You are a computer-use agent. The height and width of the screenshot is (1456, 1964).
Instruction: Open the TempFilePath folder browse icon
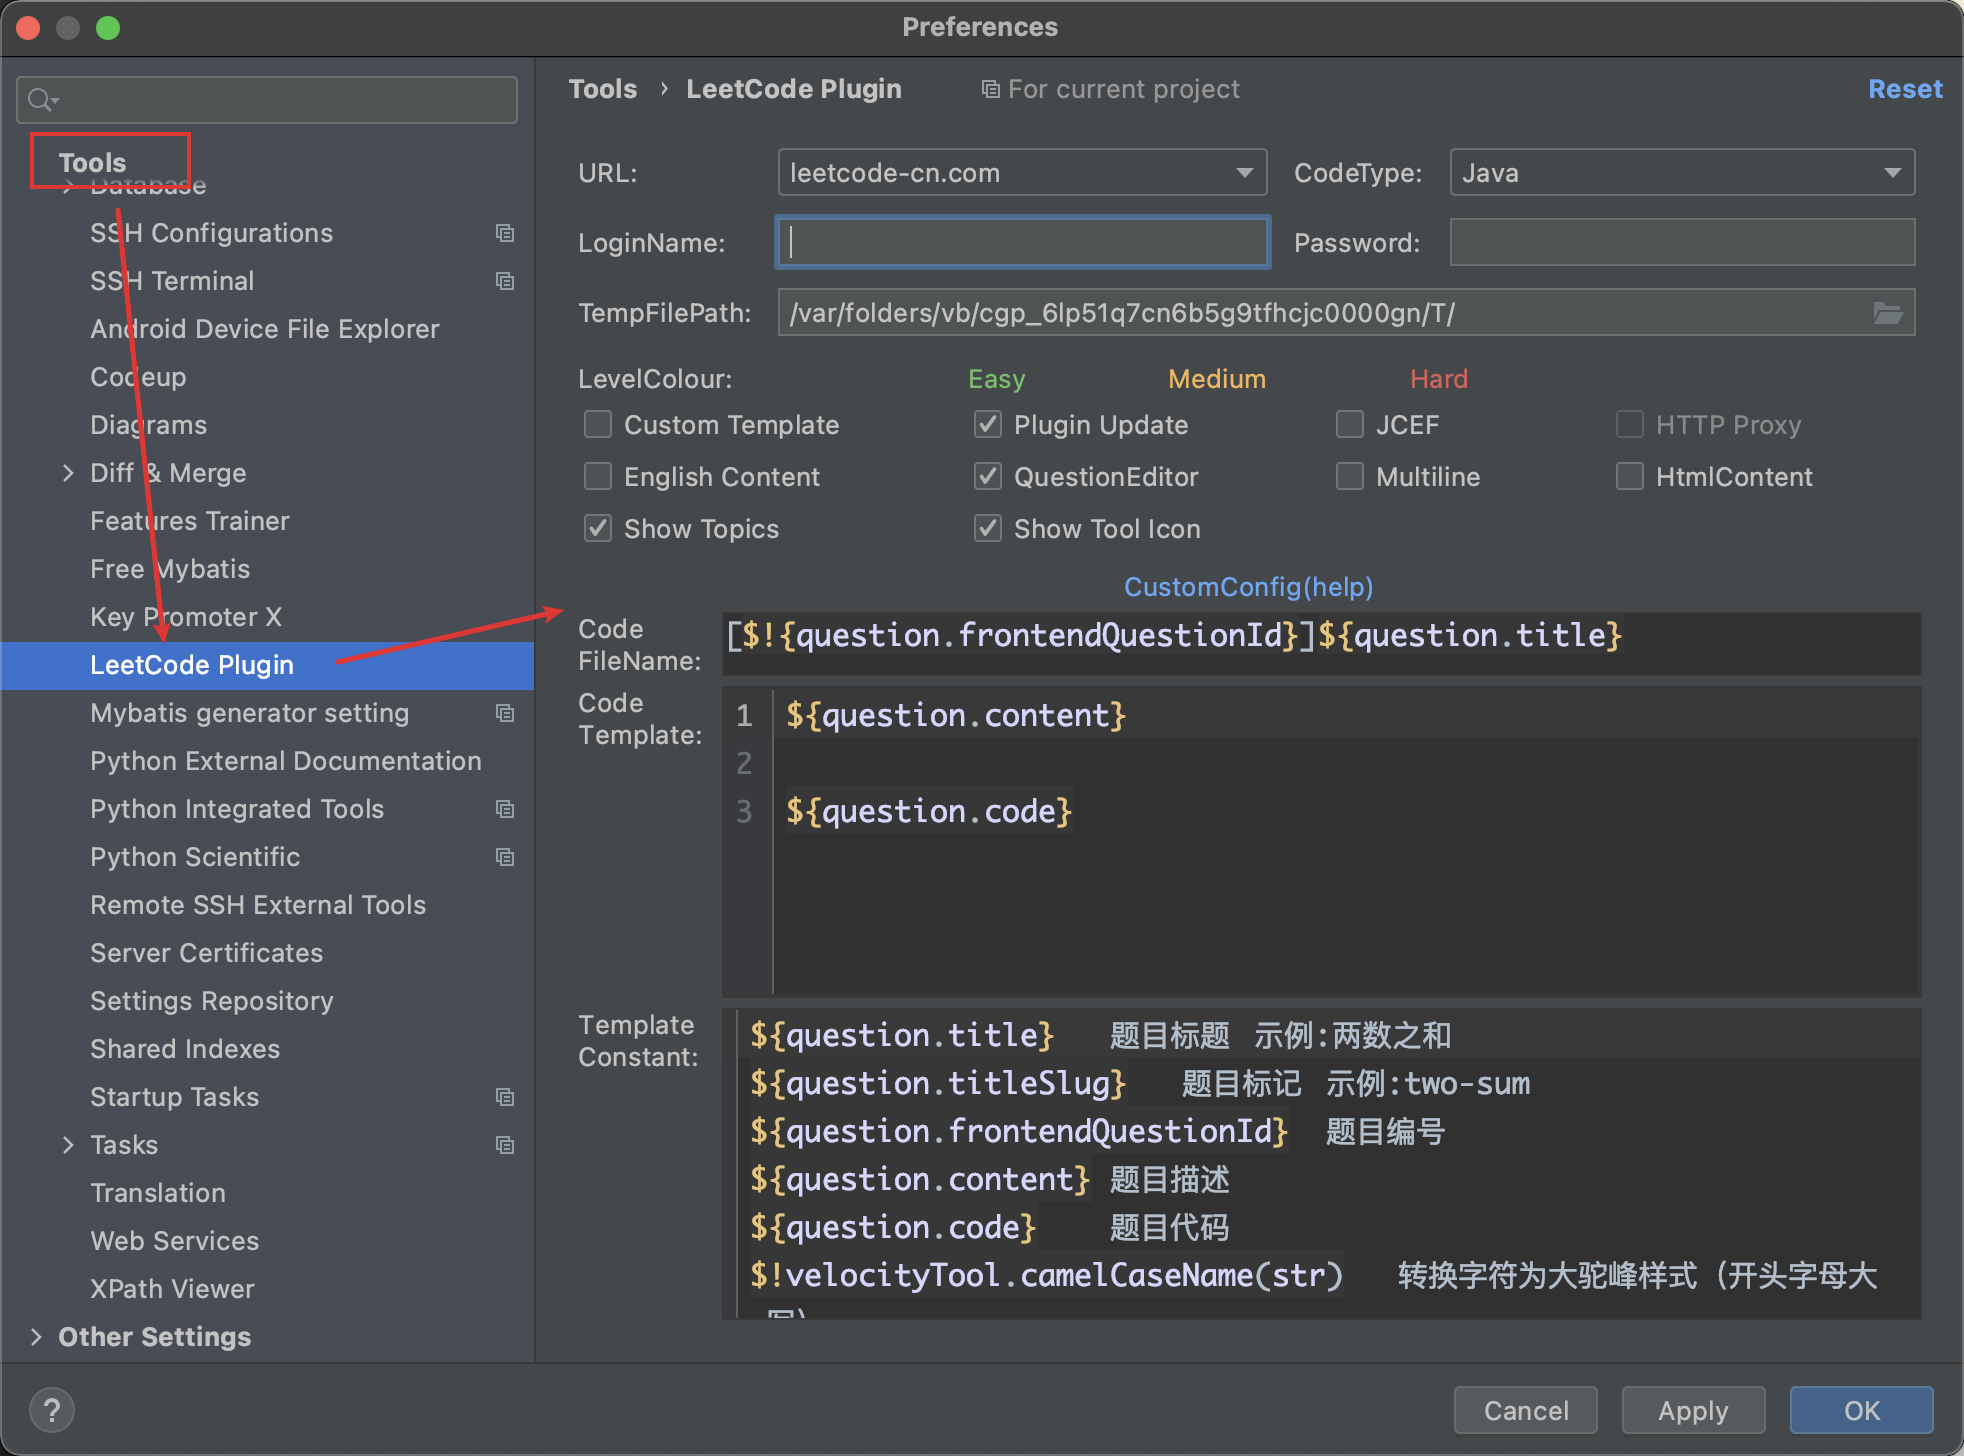click(x=1887, y=313)
